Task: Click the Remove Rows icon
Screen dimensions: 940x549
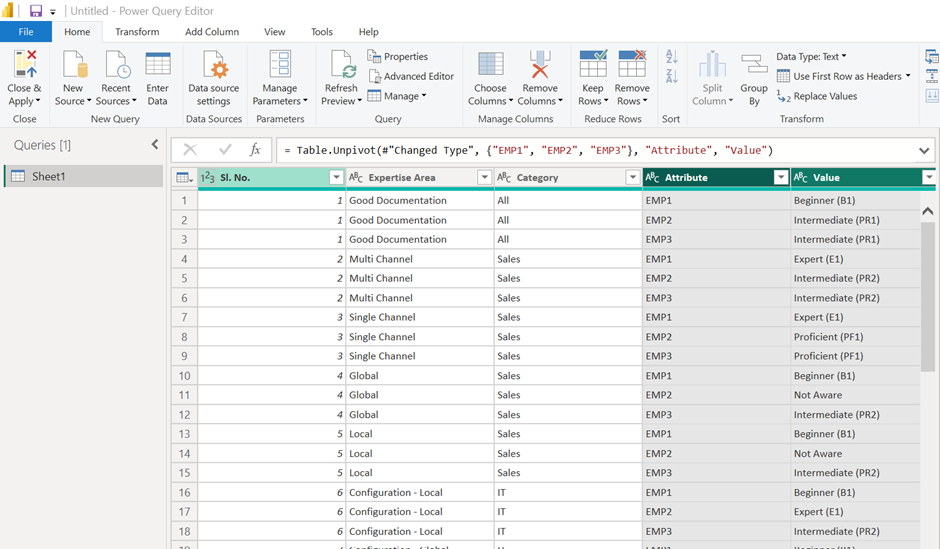Action: (x=632, y=64)
